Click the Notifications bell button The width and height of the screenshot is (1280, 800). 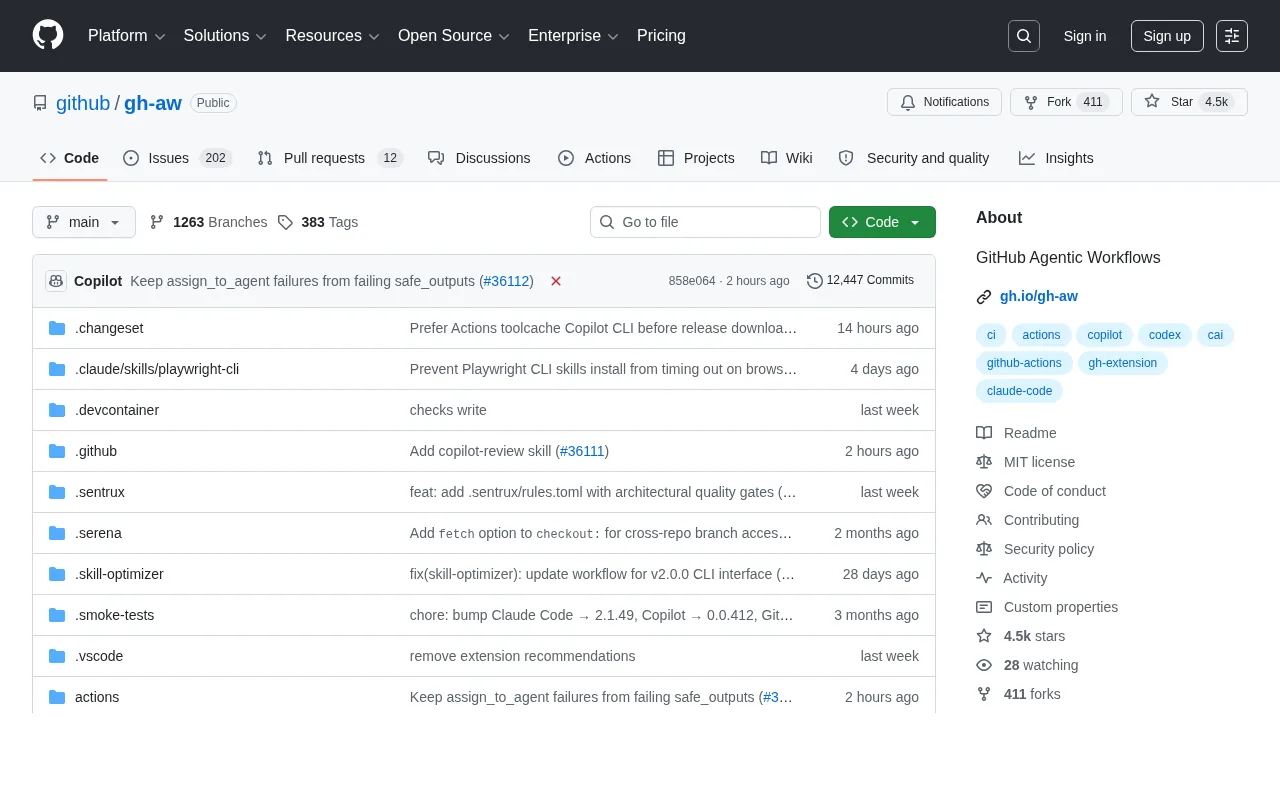coord(944,102)
